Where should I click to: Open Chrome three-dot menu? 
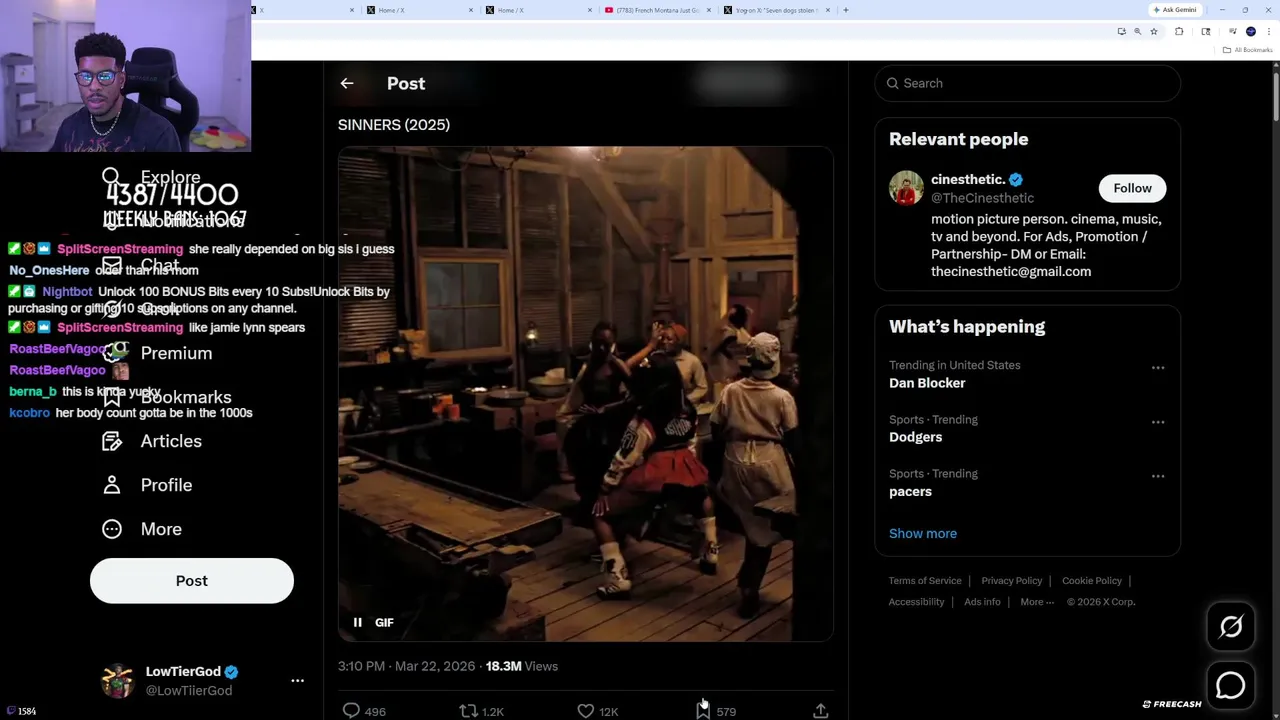pyautogui.click(x=1269, y=31)
